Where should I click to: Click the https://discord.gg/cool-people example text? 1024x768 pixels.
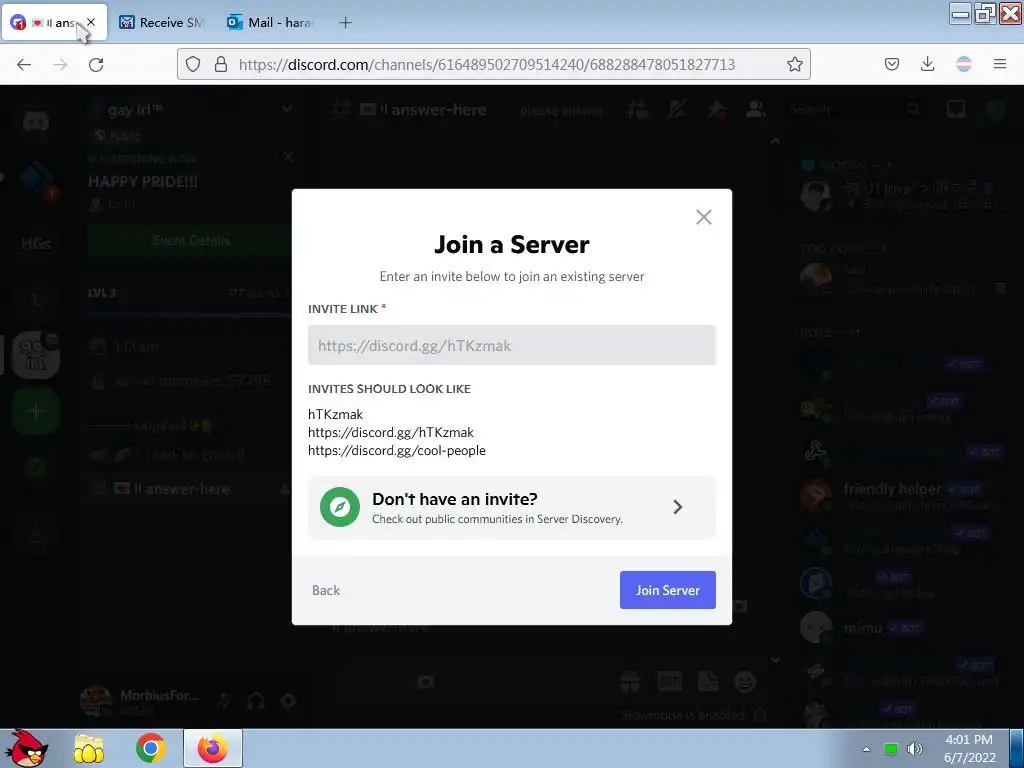(396, 451)
